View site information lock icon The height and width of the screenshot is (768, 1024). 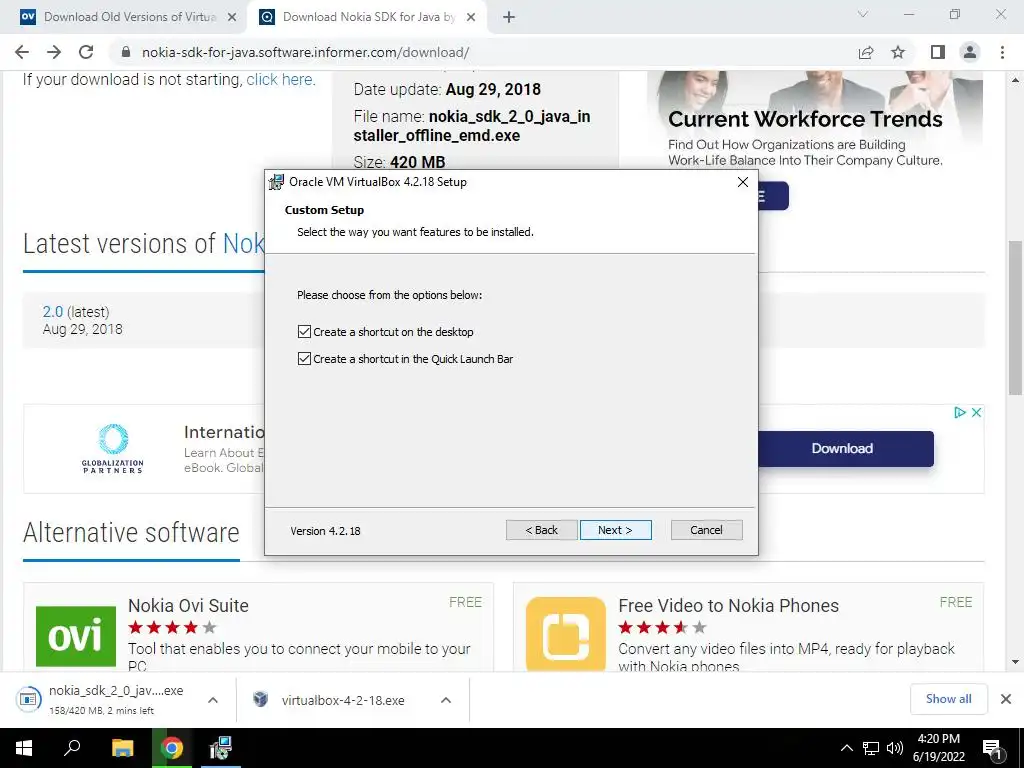point(126,52)
